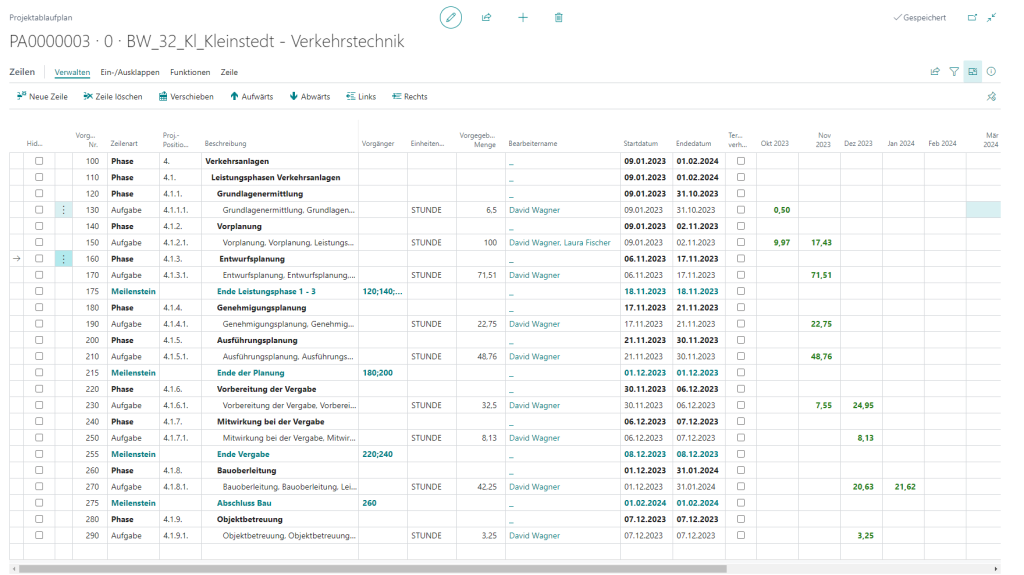This screenshot has height=575, width=1024.
Task: Open row options dots for row 130
Action: pyautogui.click(x=63, y=210)
